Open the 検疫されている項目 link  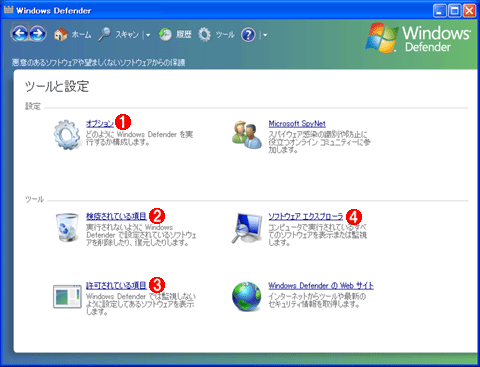tap(116, 217)
